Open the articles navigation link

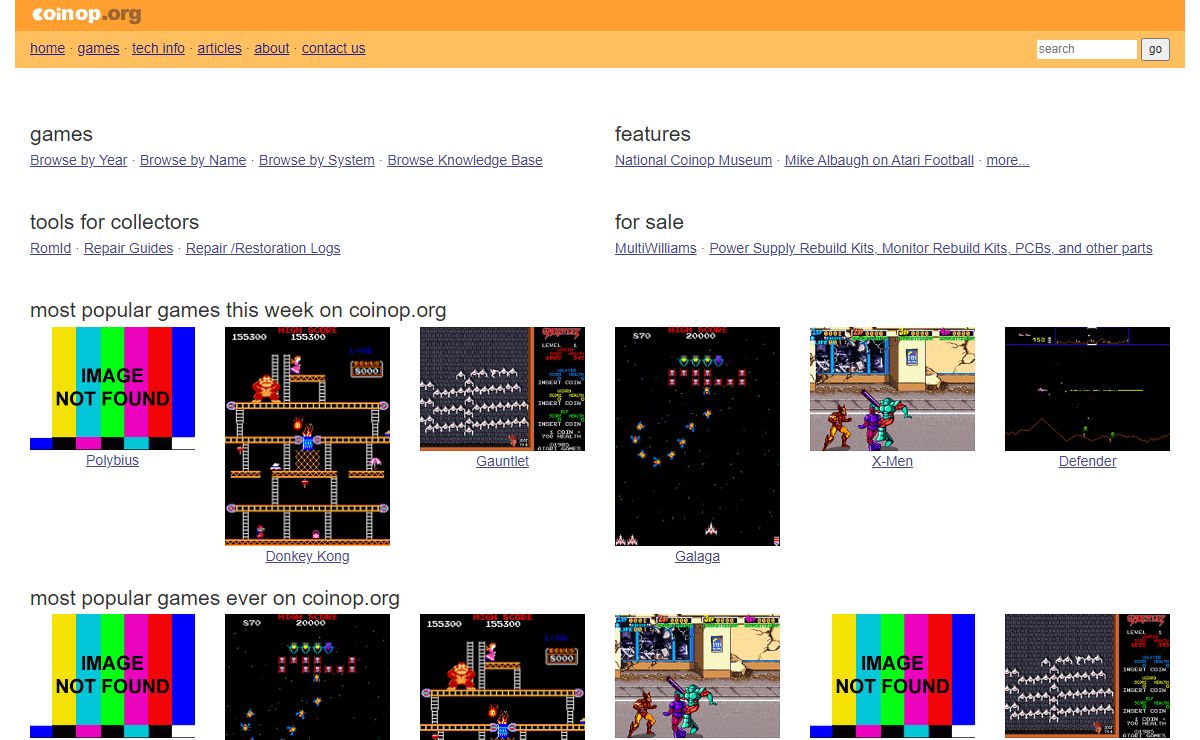pyautogui.click(x=219, y=48)
